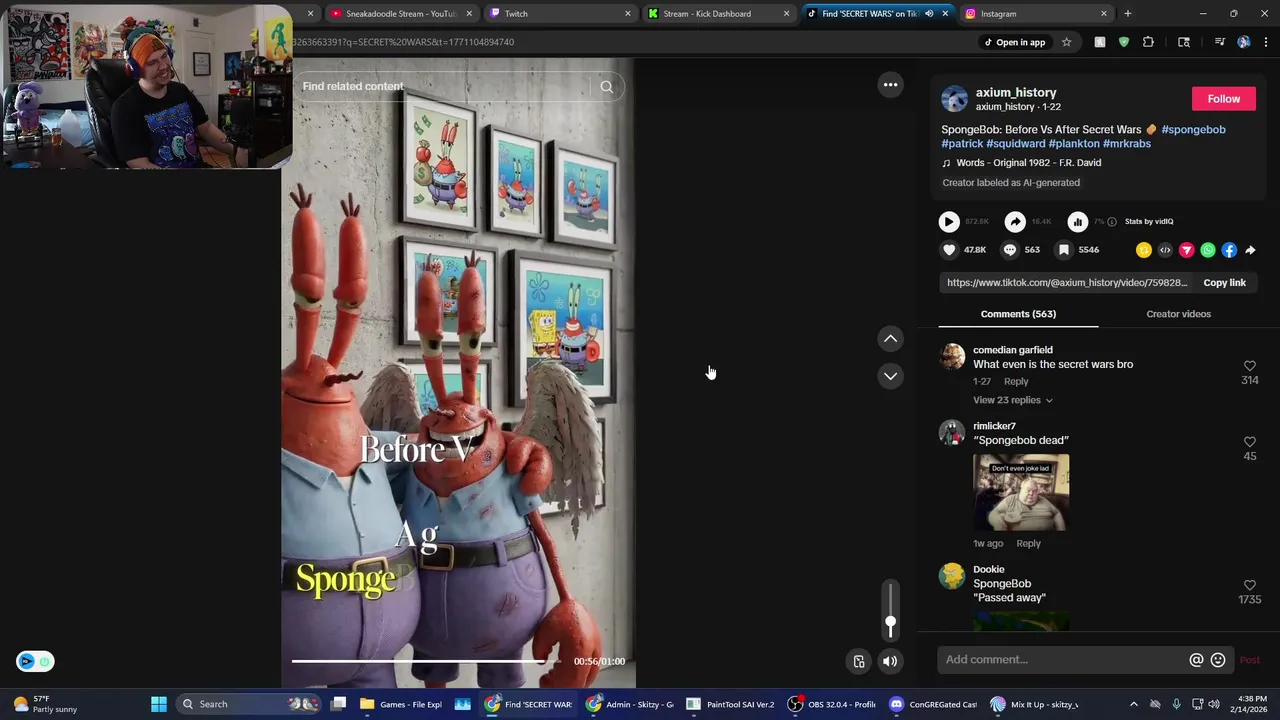Screen dimensions: 1280x720
Task: Open the browser profile avatar
Action: [x=1243, y=42]
